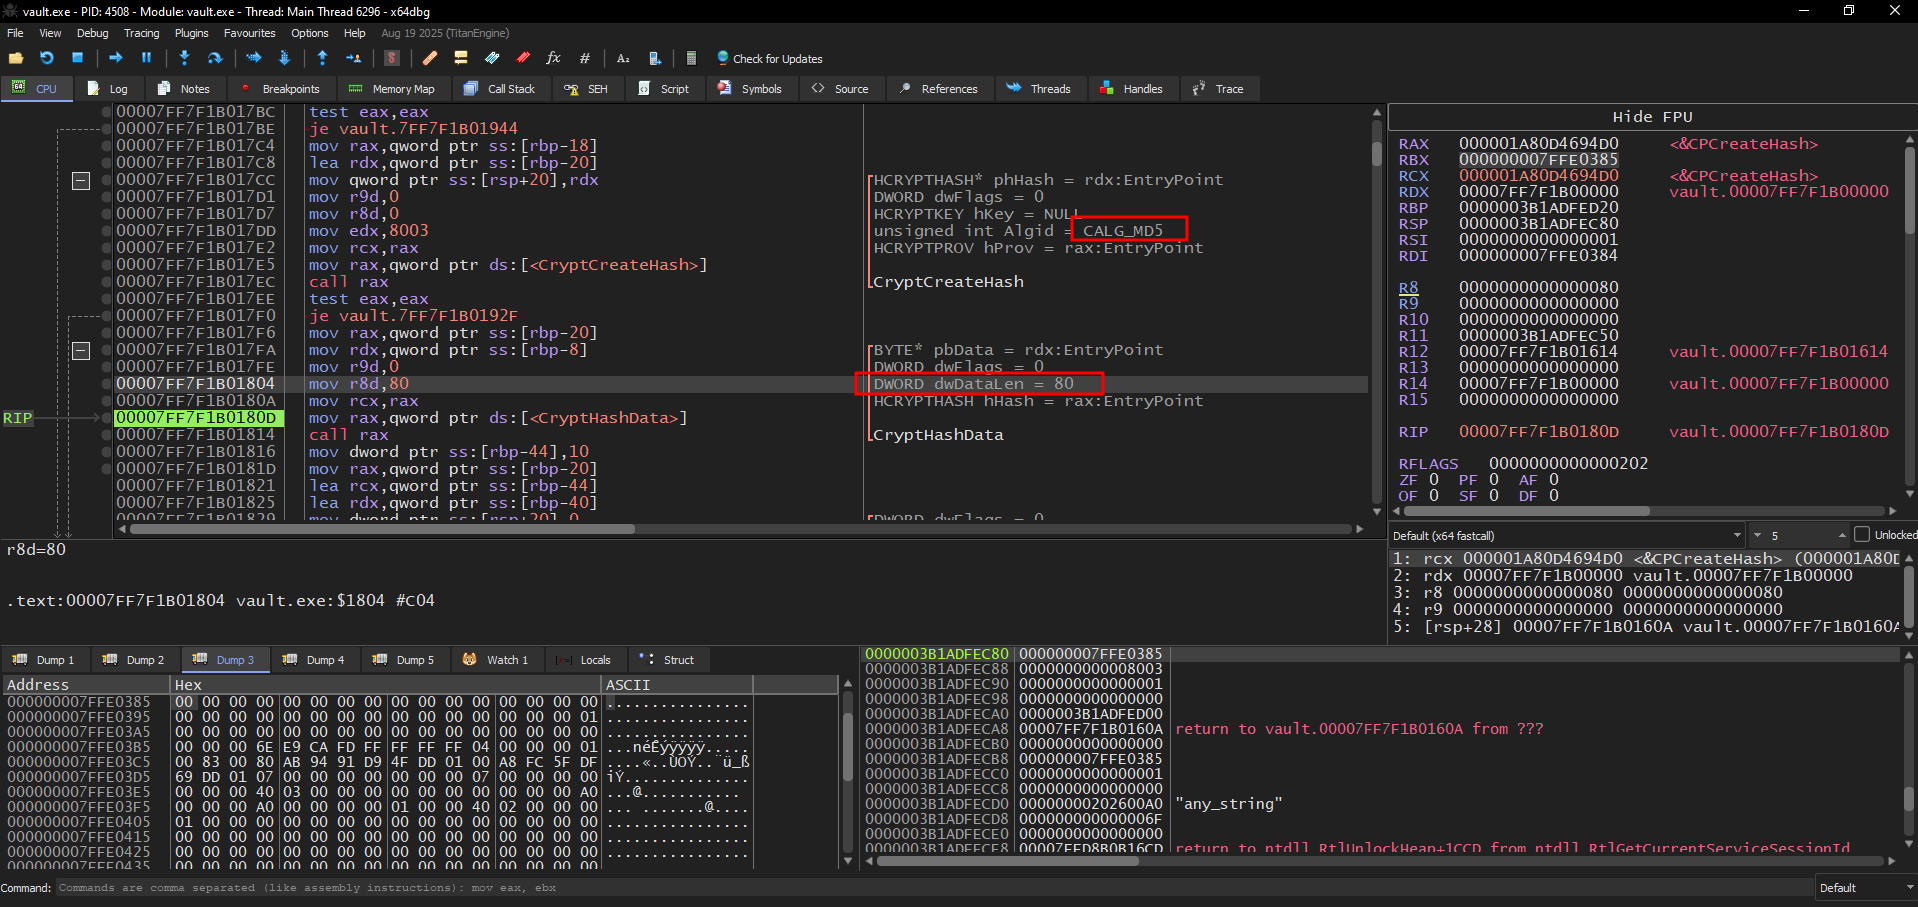Open the Struct tab
This screenshot has height=907, width=1918.
point(667,660)
